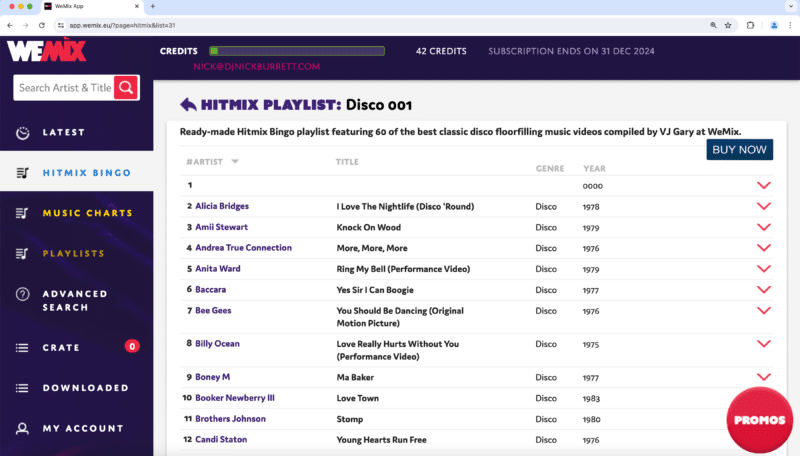800x456 pixels.
Task: Open the Latest section
Action: coord(63,133)
